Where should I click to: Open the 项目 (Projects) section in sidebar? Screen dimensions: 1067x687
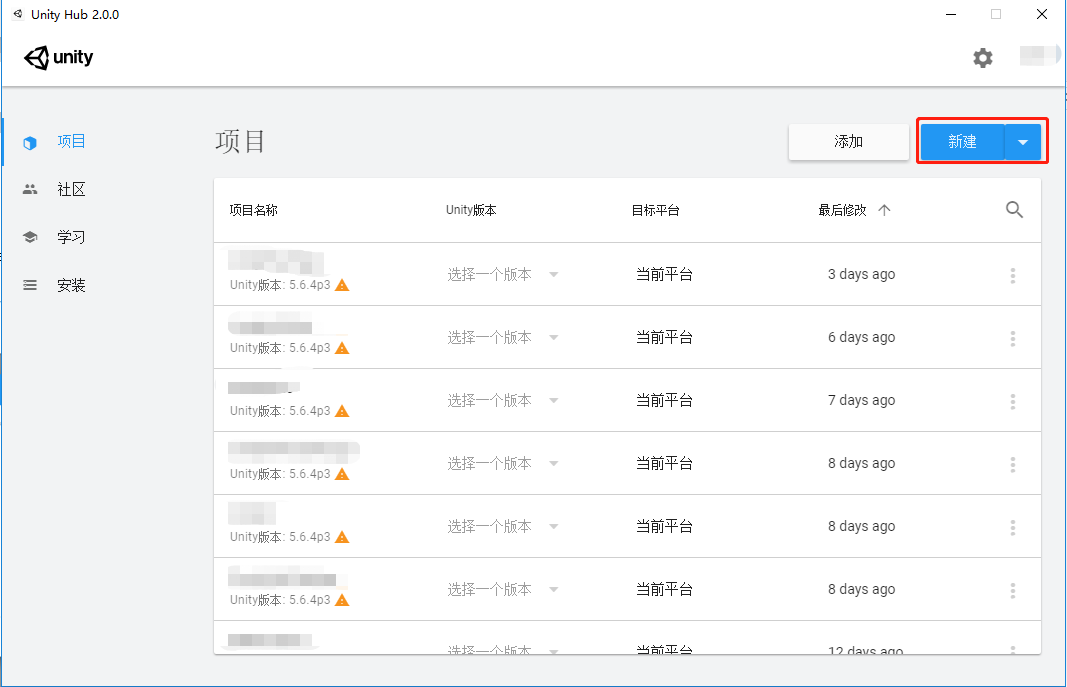coord(71,141)
